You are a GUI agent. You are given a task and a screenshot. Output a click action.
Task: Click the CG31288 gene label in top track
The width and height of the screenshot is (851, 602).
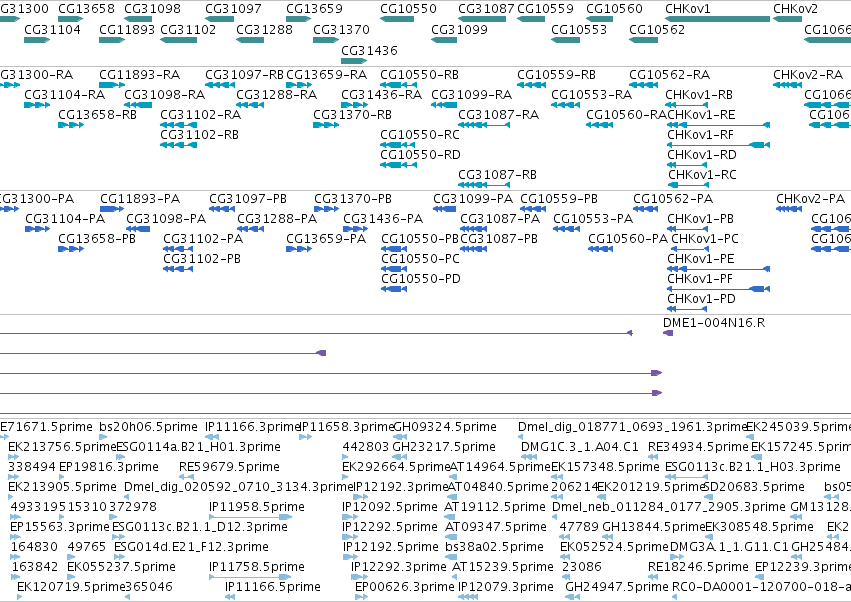264,29
